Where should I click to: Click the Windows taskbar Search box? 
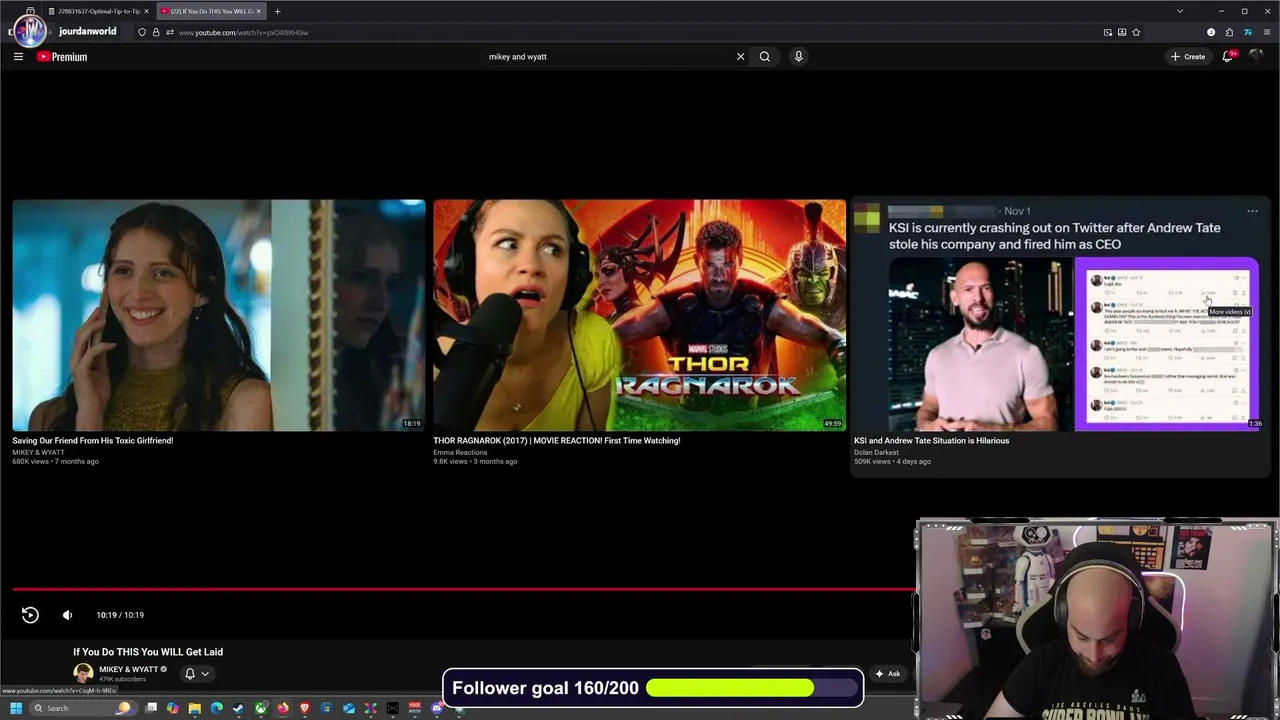point(83,708)
